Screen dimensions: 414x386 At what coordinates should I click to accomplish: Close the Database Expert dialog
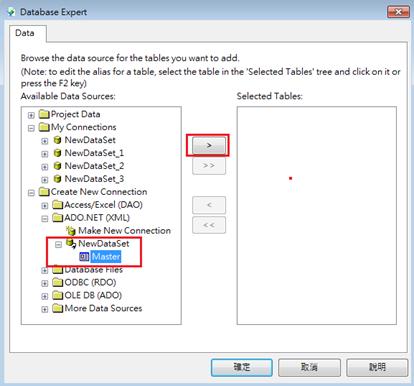(398, 12)
